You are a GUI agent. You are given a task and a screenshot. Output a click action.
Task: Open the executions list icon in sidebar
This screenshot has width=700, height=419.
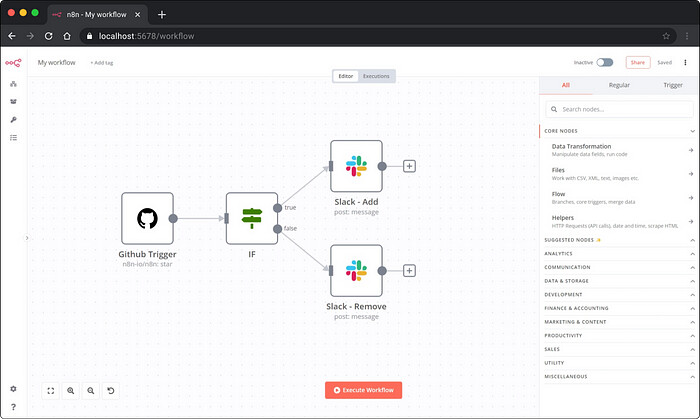tap(13, 138)
